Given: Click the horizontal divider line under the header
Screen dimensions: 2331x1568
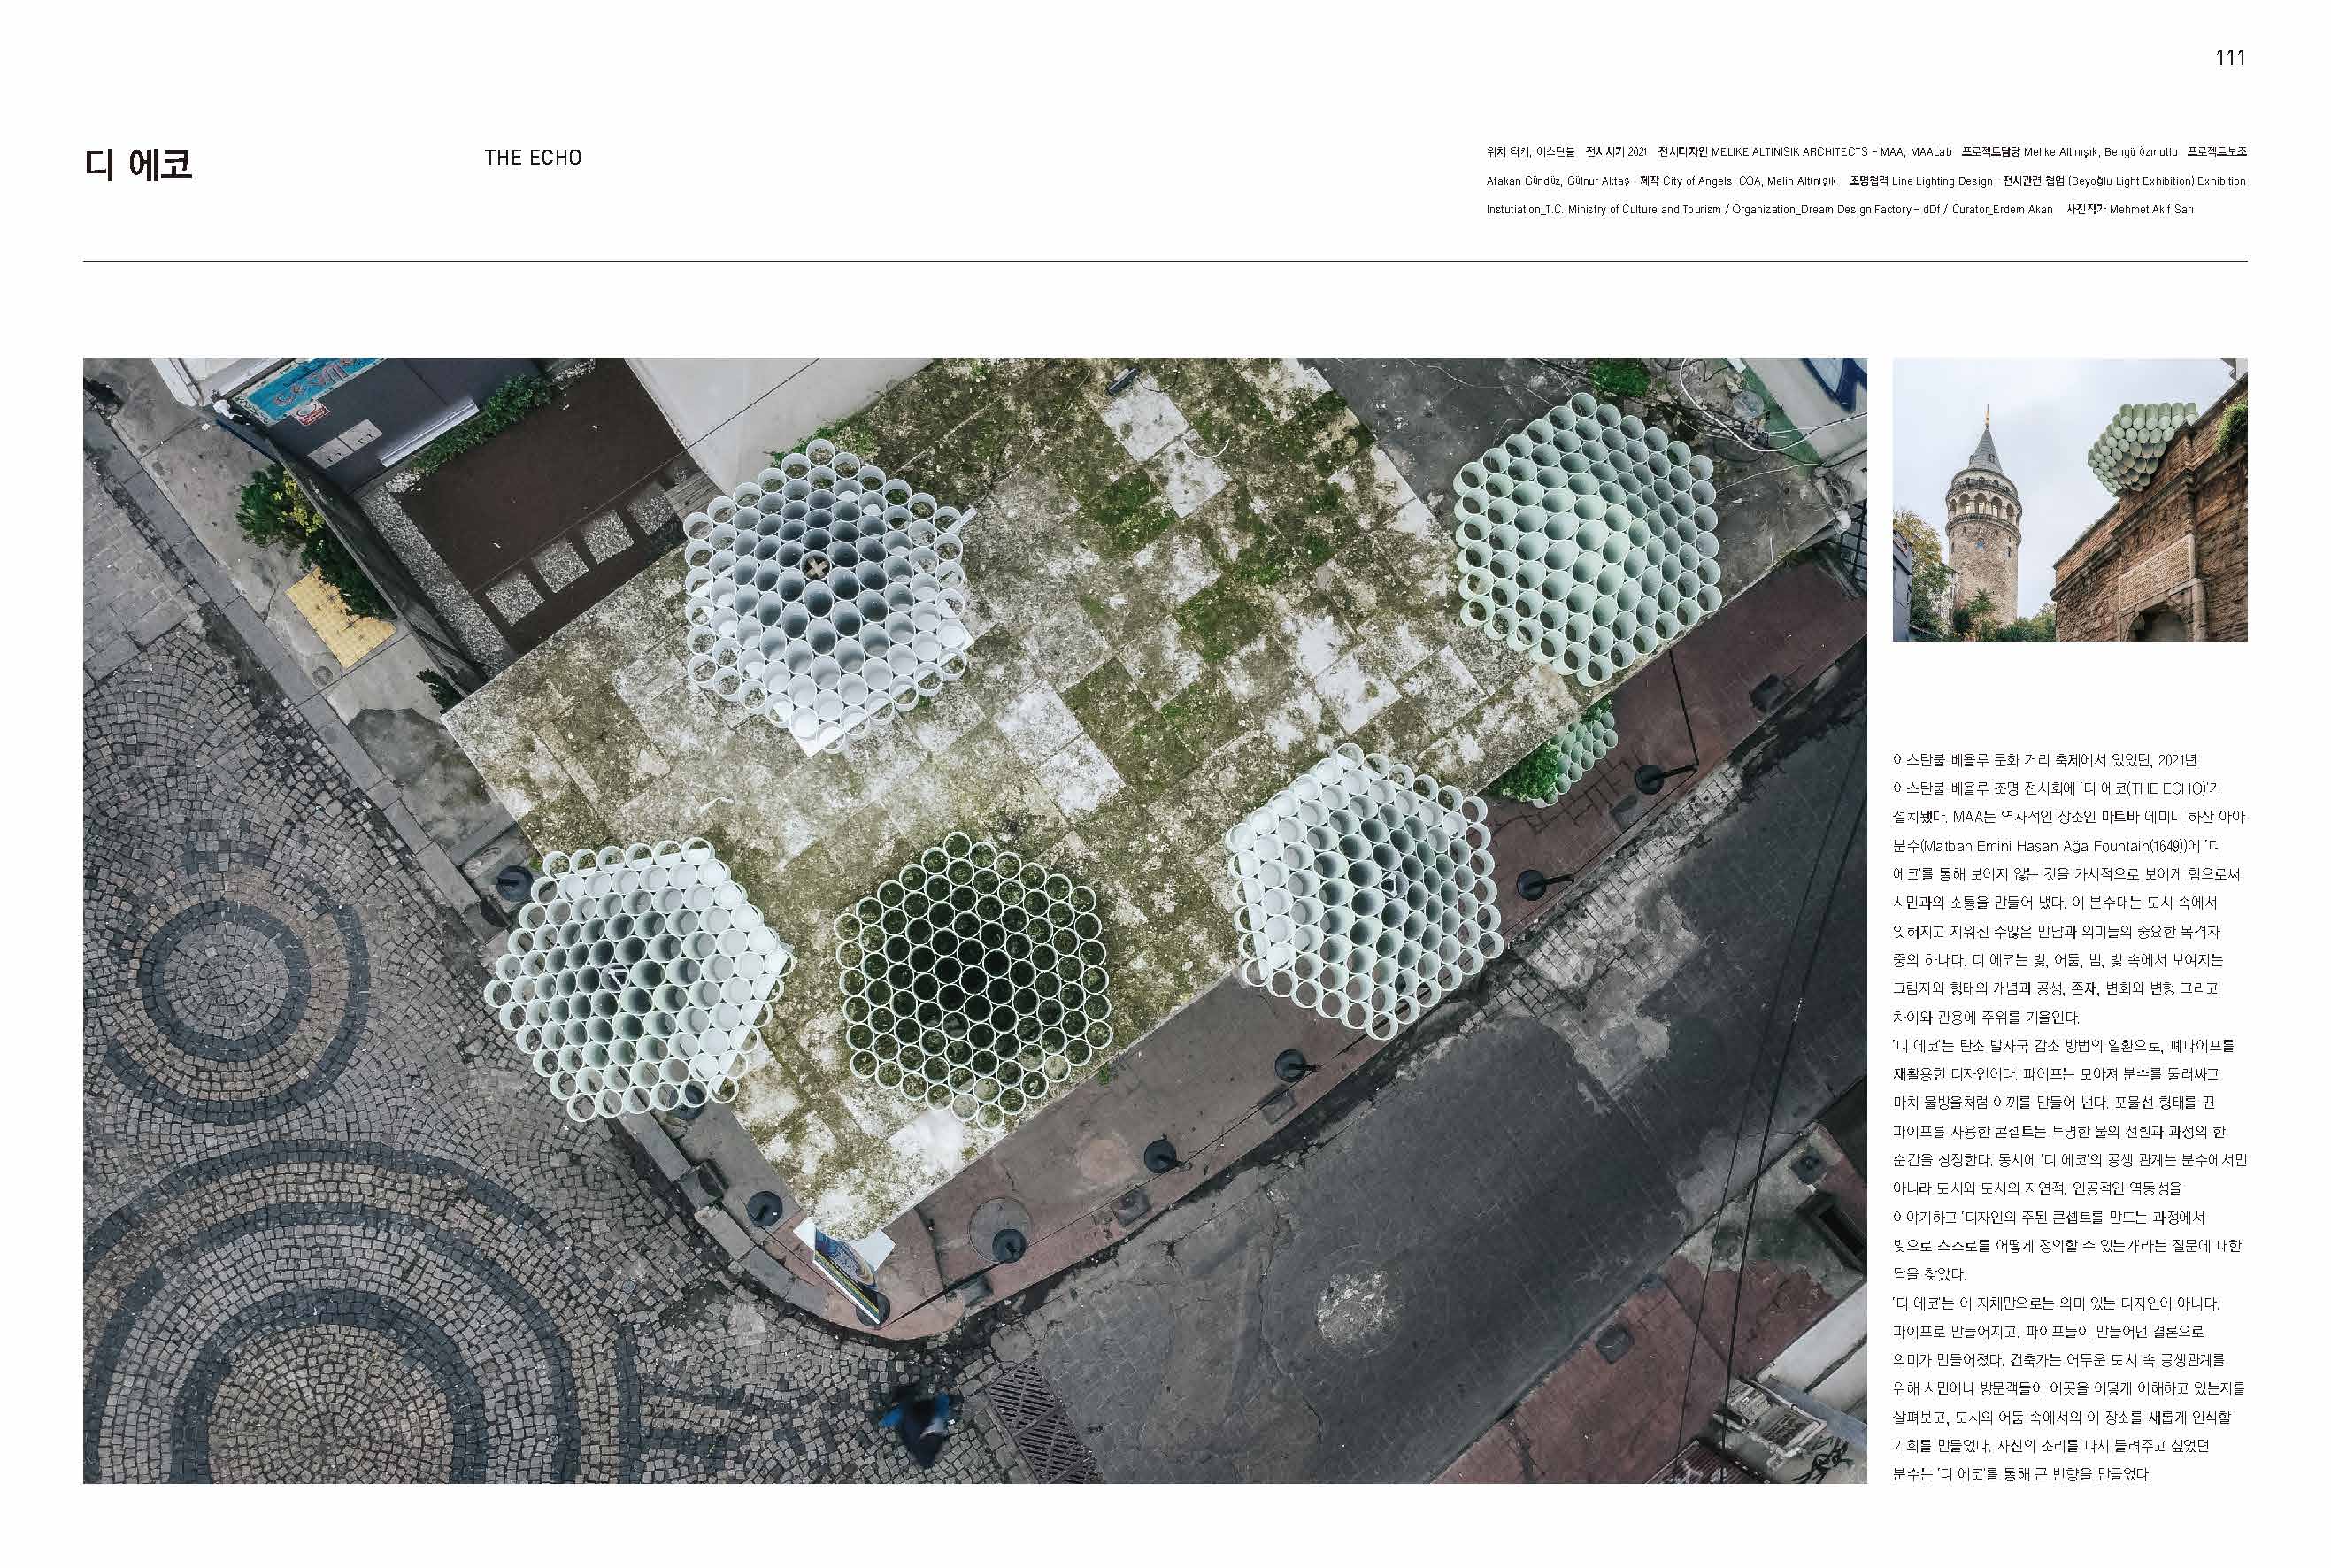Looking at the screenshot, I should (x=1165, y=262).
